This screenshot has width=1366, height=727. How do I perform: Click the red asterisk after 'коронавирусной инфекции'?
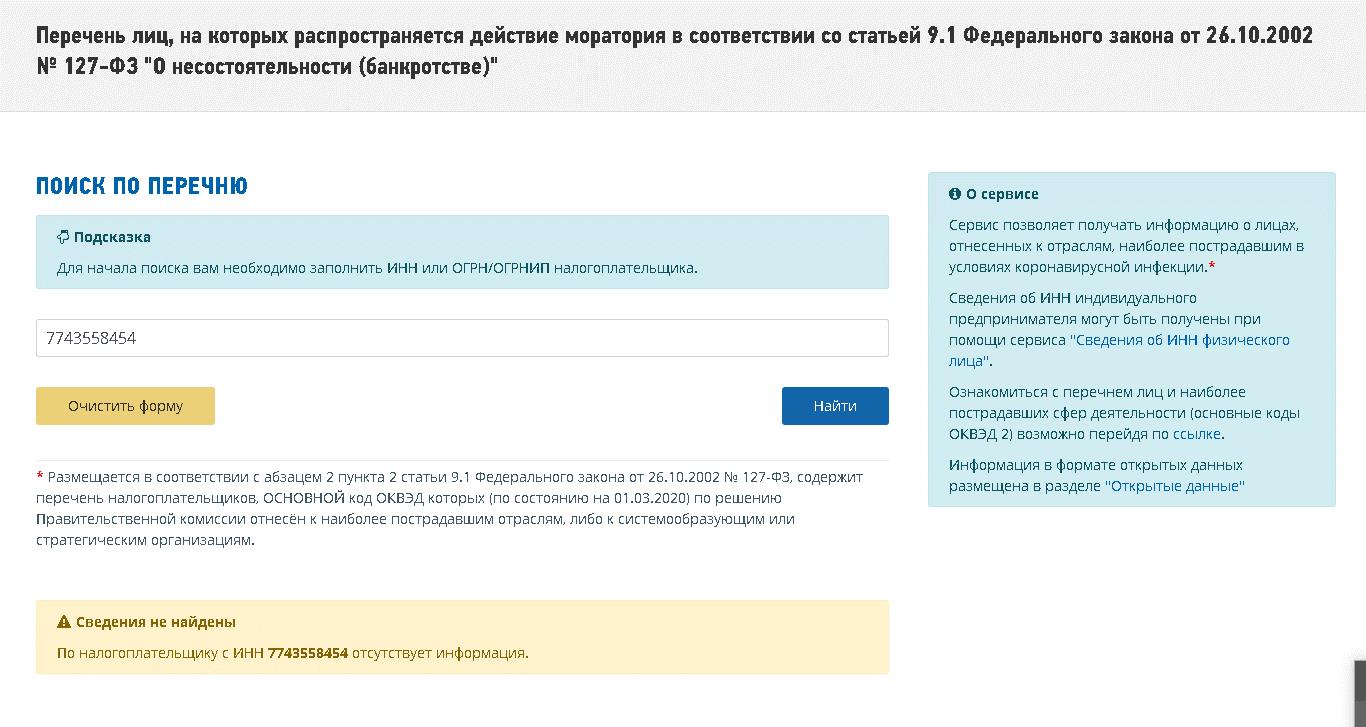[1212, 266]
